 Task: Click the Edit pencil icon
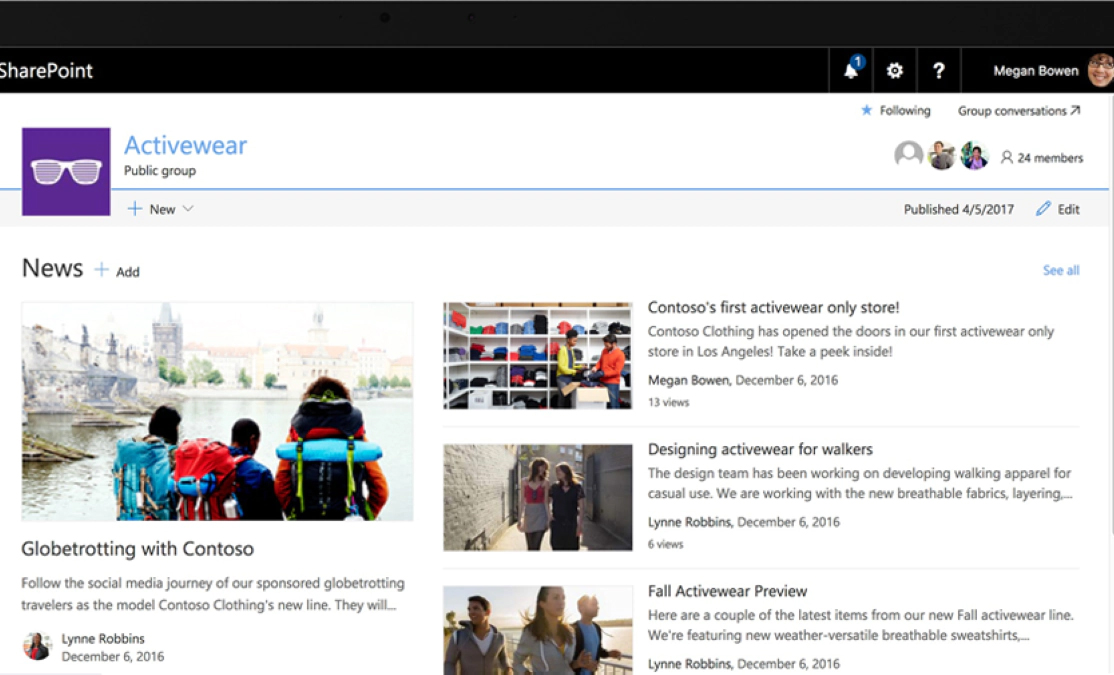coord(1043,208)
